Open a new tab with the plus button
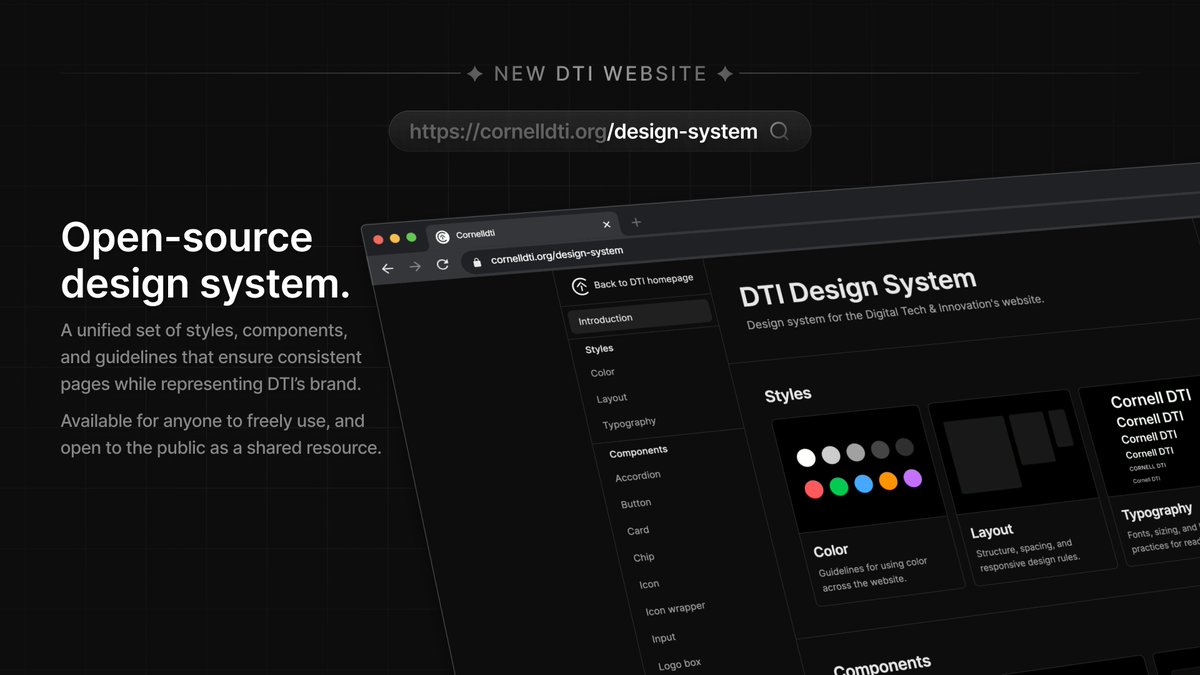 click(x=636, y=222)
